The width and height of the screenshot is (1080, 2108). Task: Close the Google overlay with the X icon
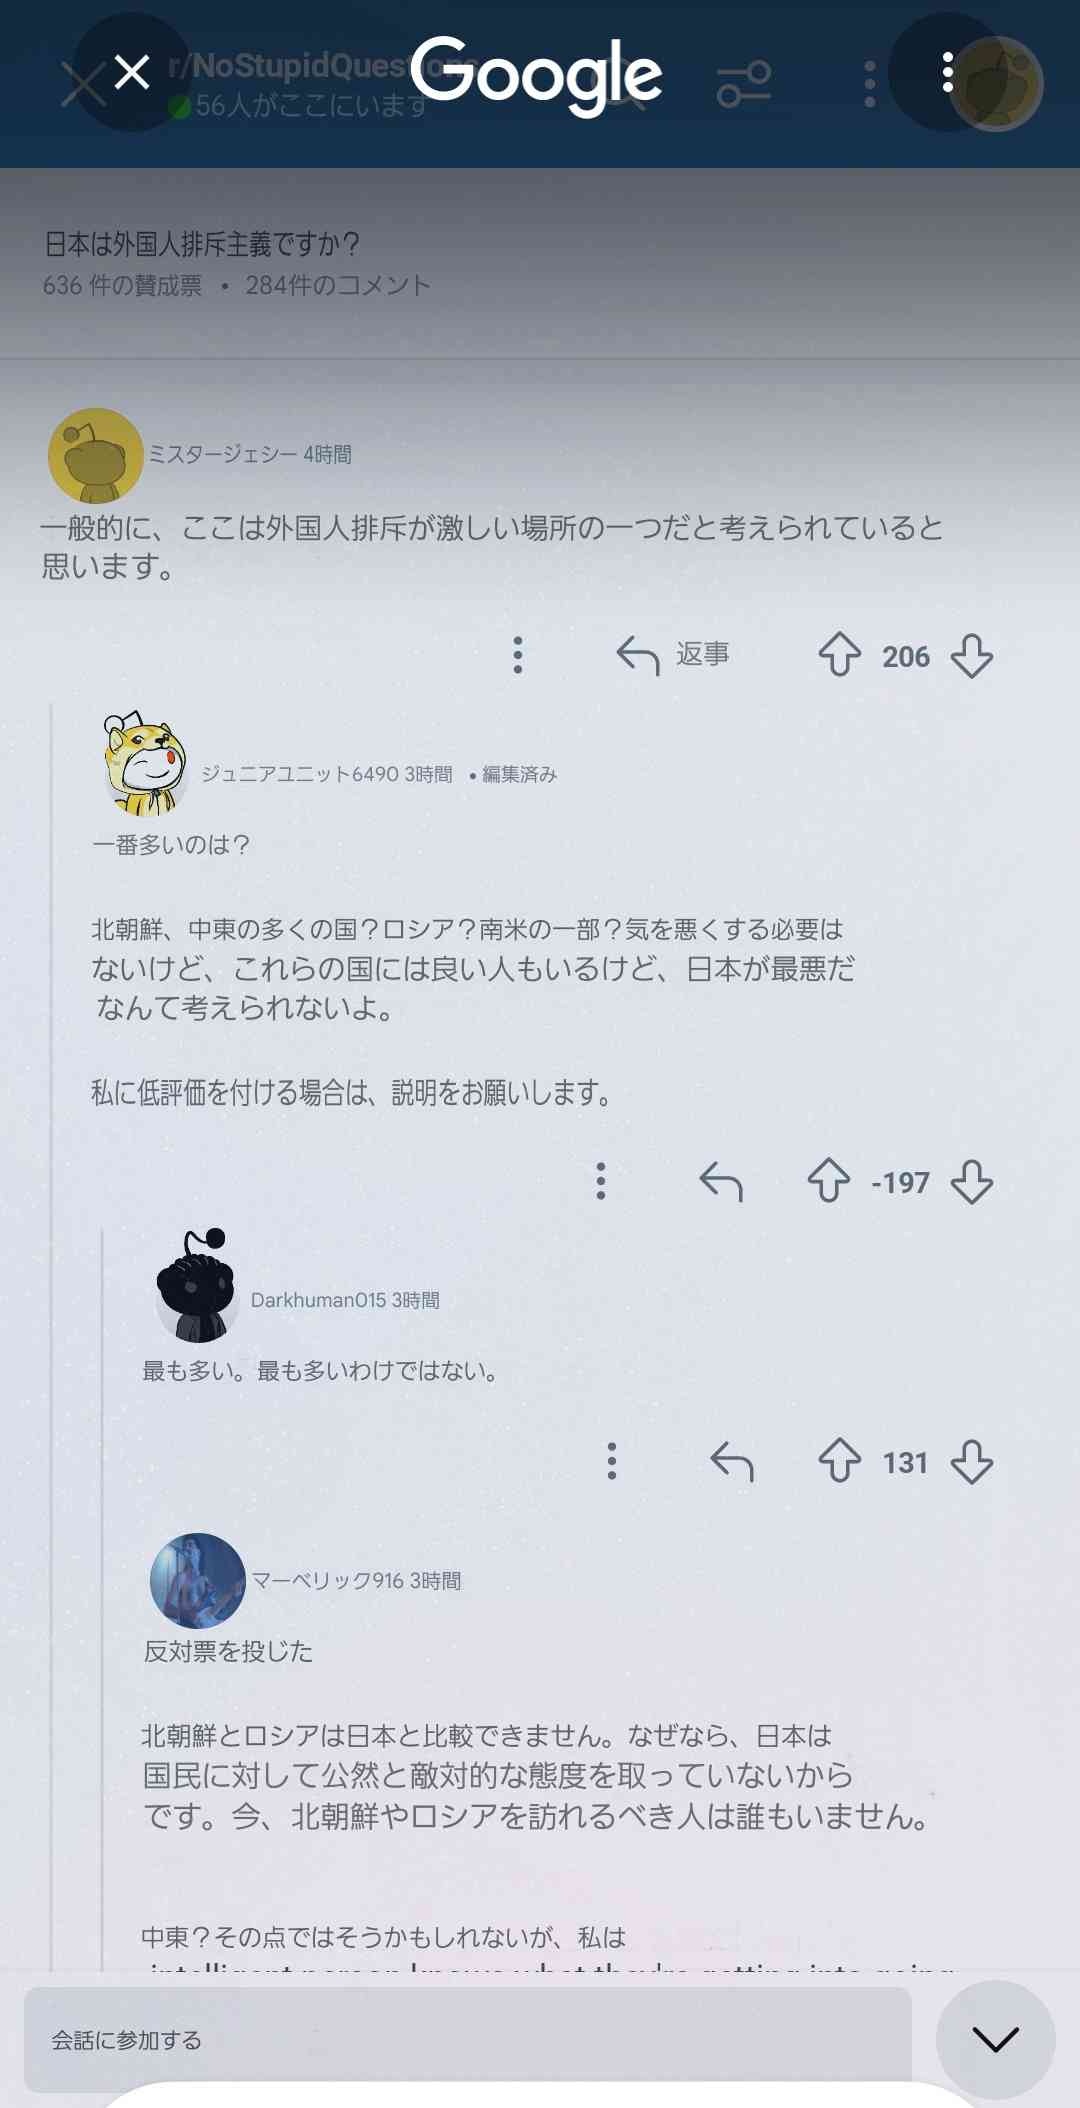tap(131, 72)
